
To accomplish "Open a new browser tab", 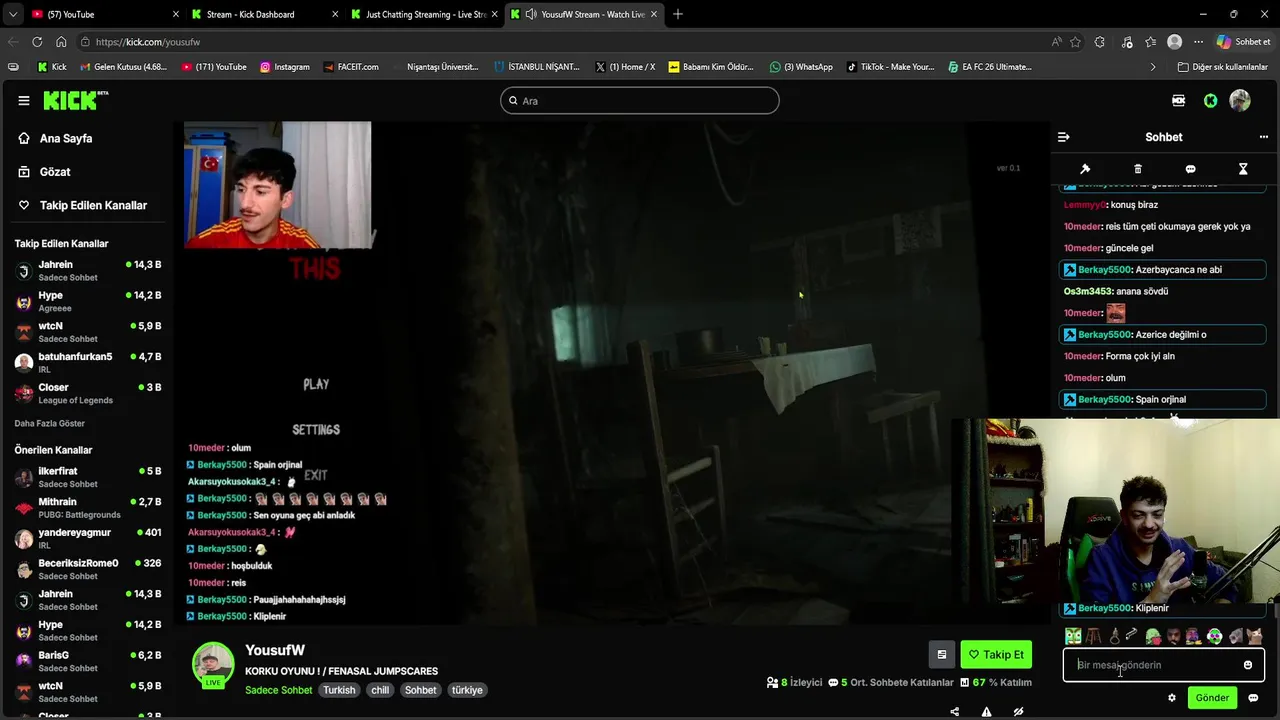I will click(678, 14).
